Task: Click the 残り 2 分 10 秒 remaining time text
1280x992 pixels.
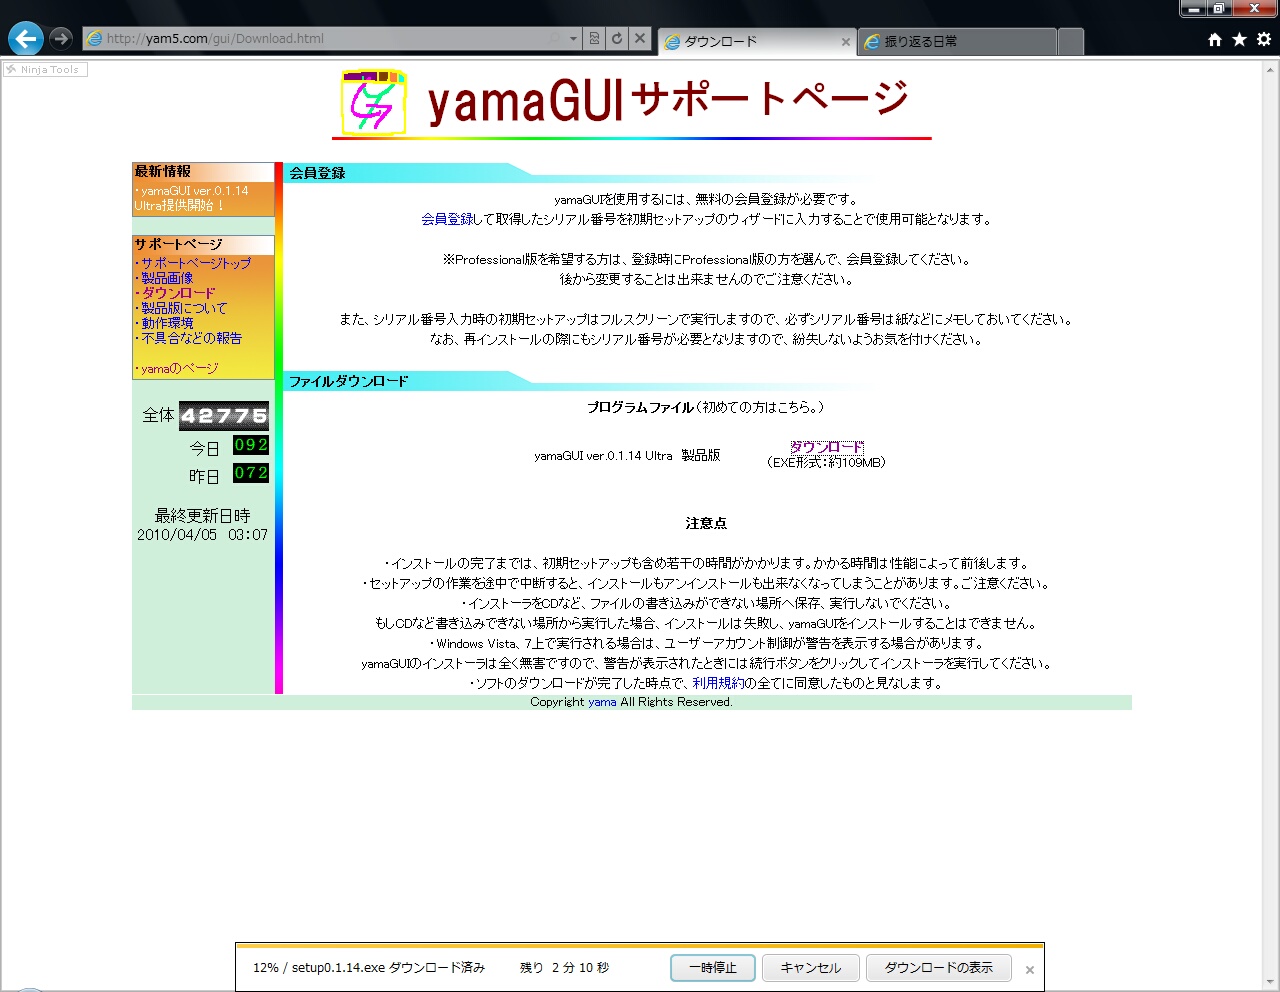Action: [564, 968]
